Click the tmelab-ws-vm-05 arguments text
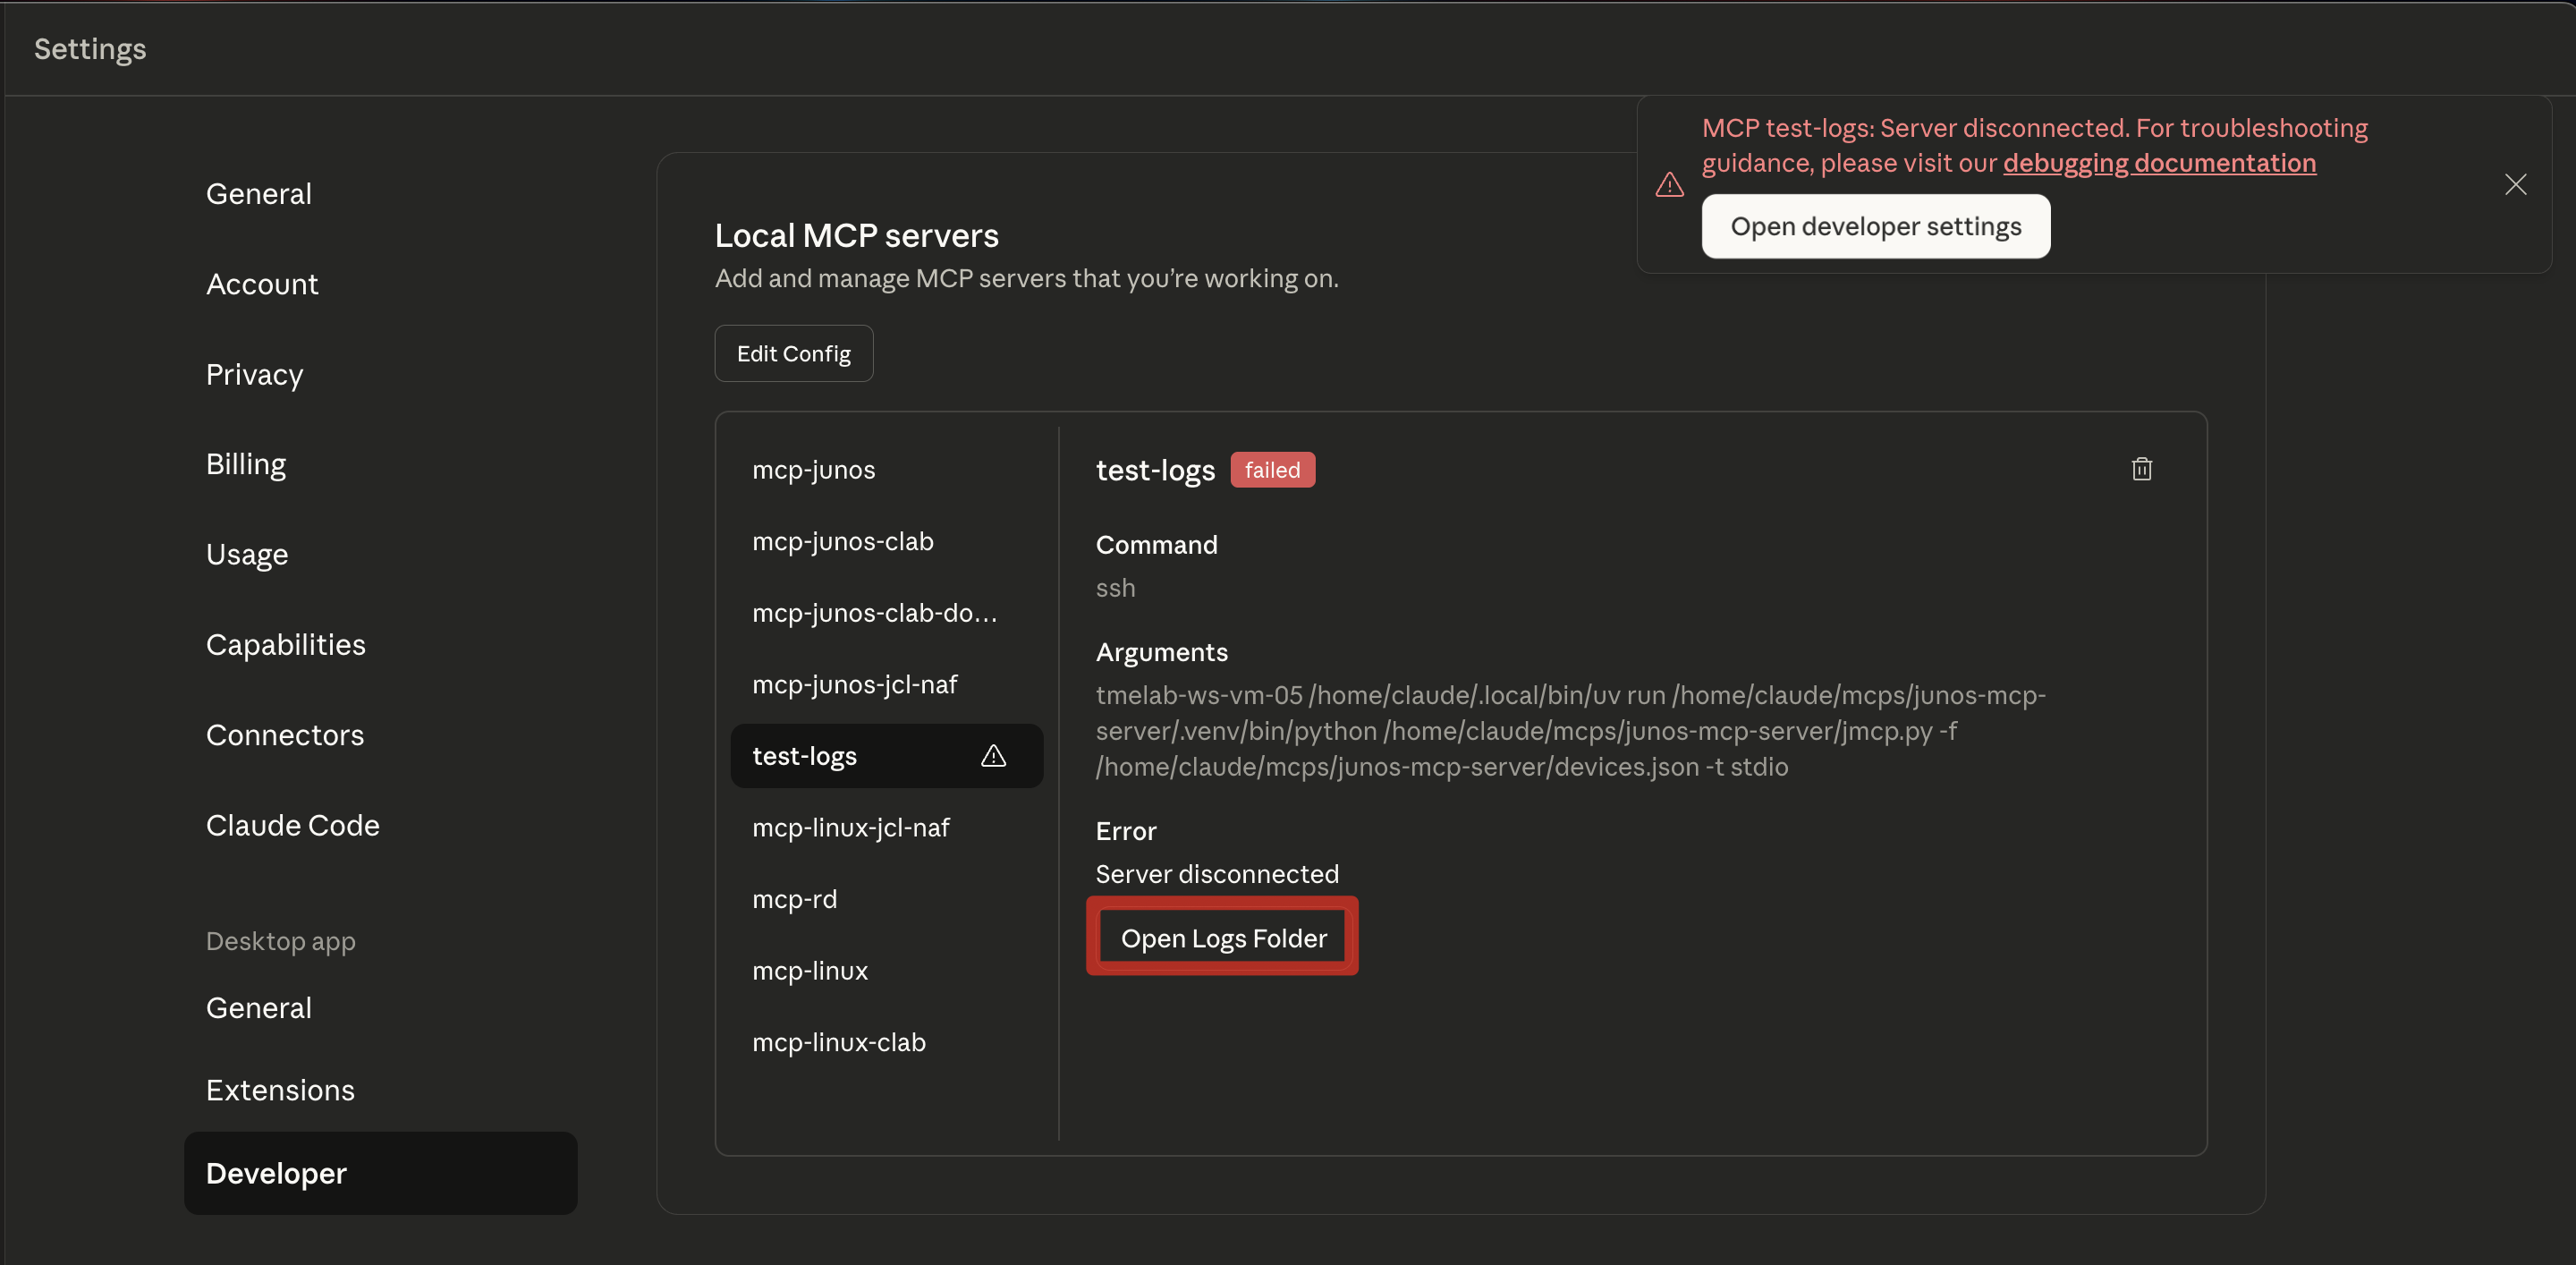This screenshot has height=1265, width=2576. [1570, 731]
